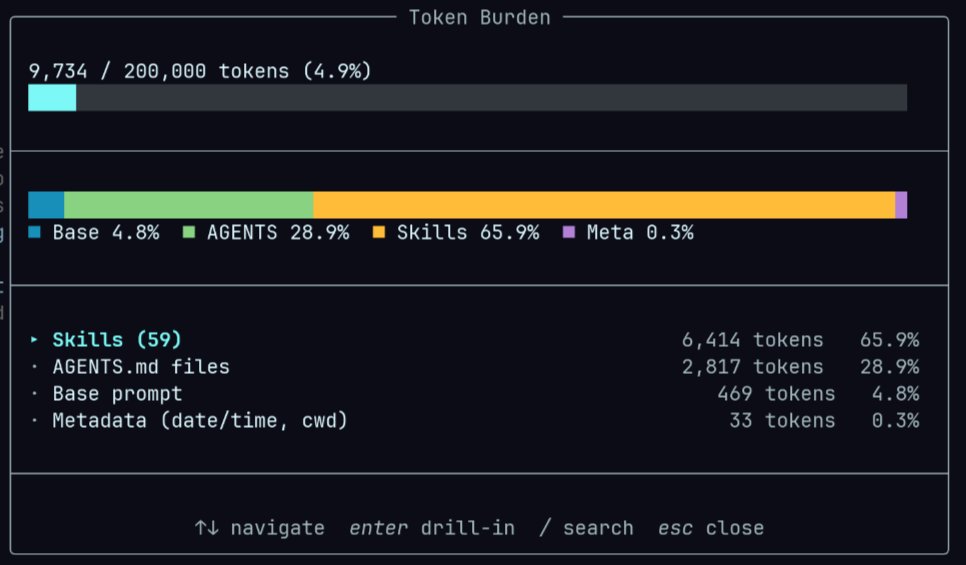Click the green AGENTS legend swatch
The width and height of the screenshot is (966, 565).
coord(189,232)
